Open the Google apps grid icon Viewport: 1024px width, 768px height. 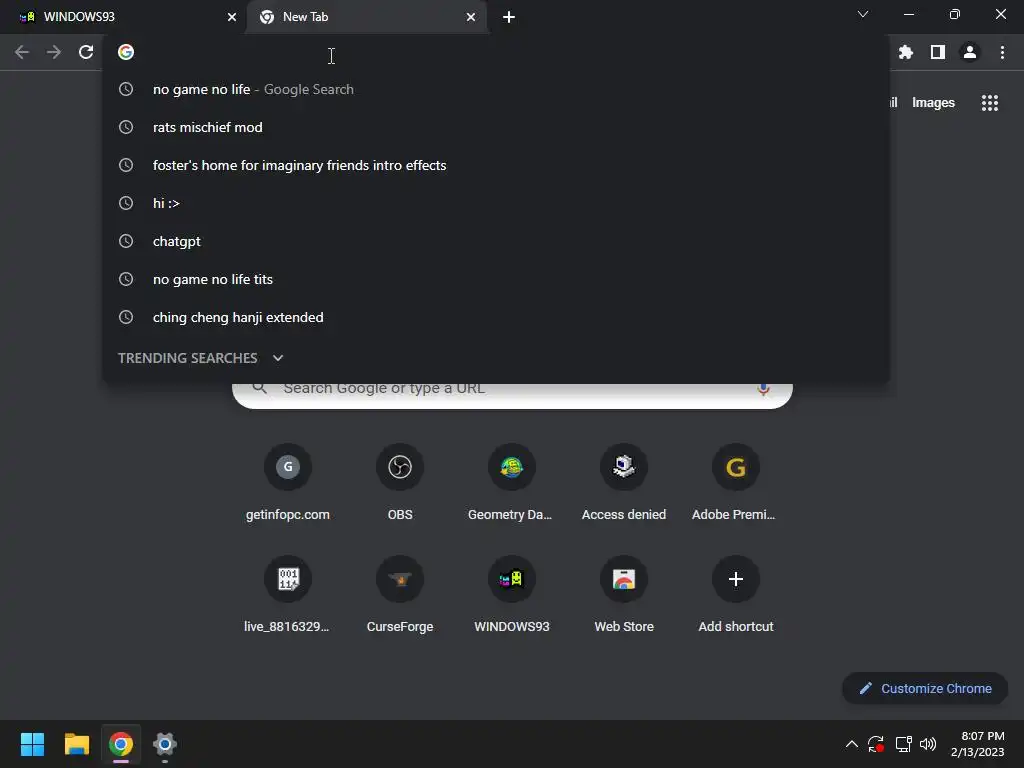tap(989, 103)
